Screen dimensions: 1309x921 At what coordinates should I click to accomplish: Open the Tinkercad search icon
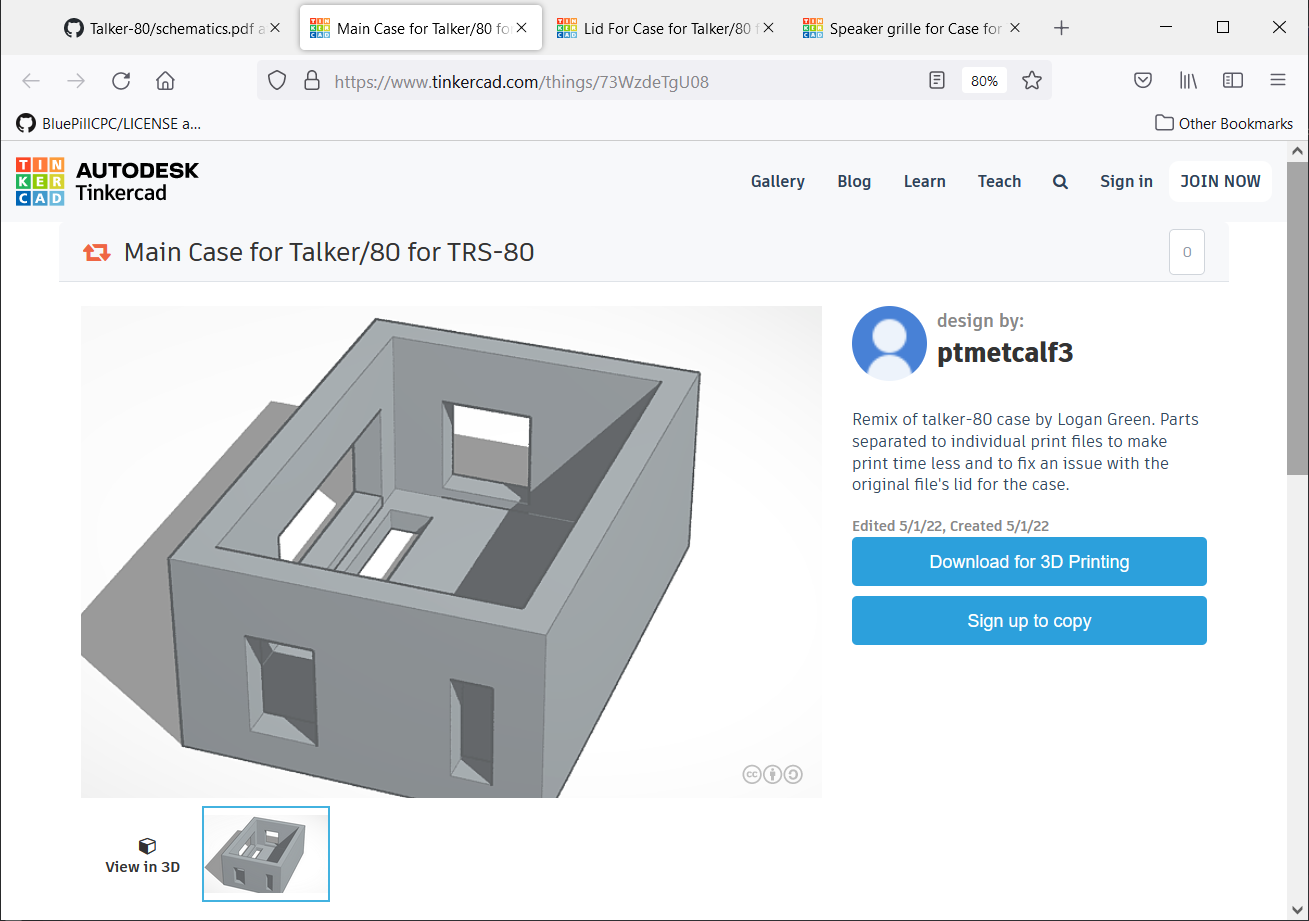tap(1060, 182)
